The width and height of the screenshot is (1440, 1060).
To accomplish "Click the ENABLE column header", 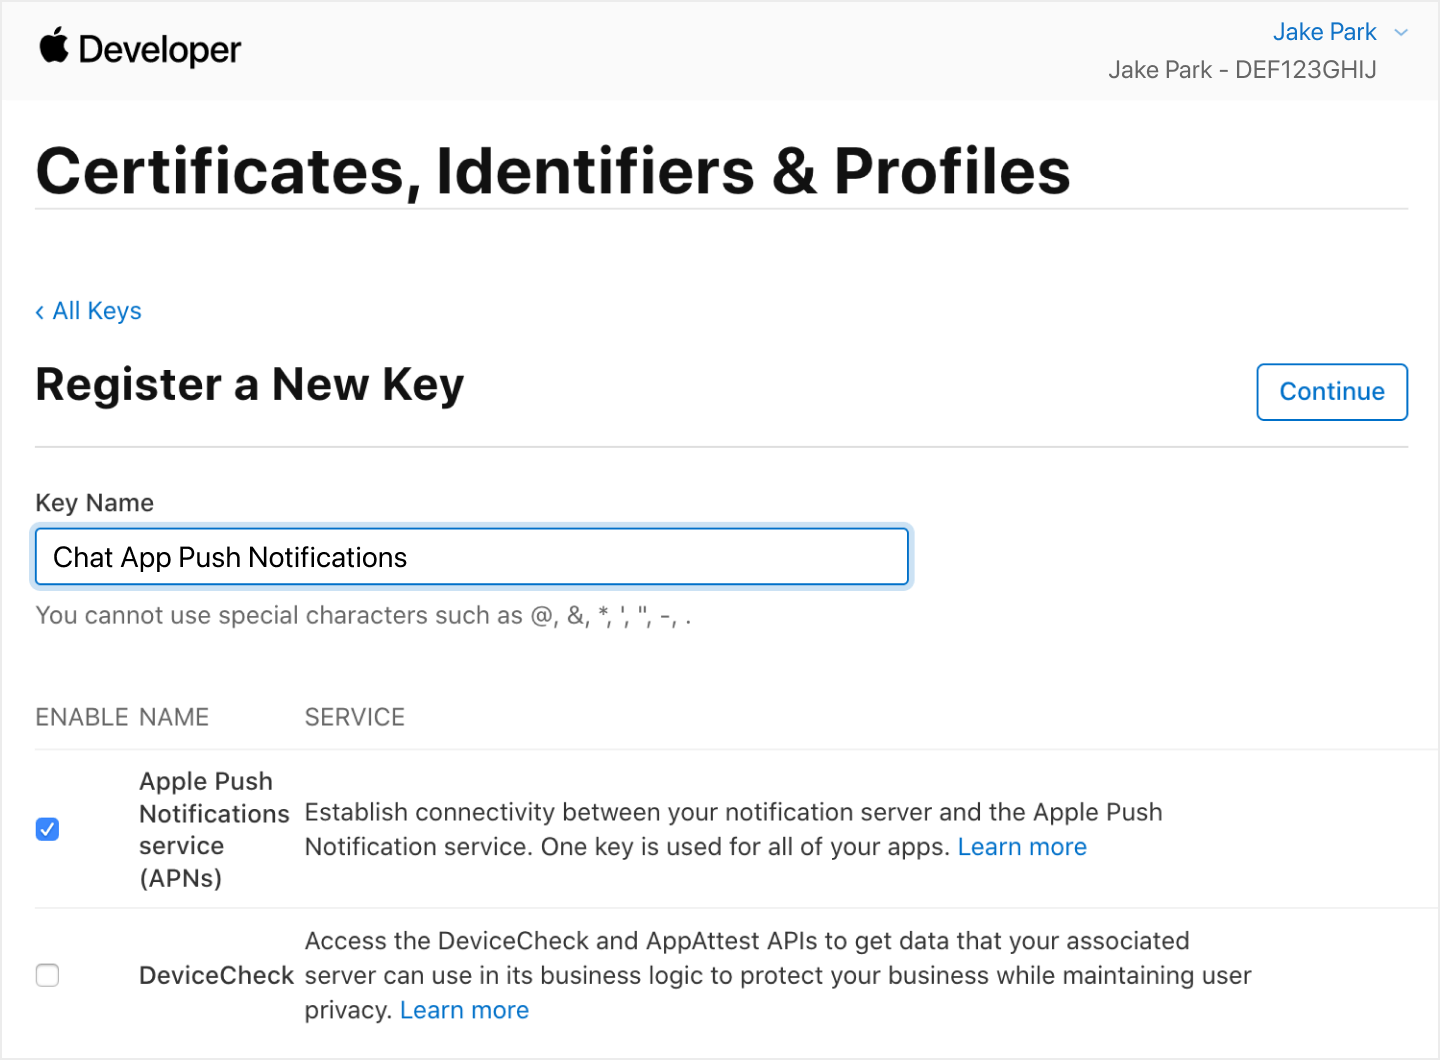I will (x=81, y=717).
